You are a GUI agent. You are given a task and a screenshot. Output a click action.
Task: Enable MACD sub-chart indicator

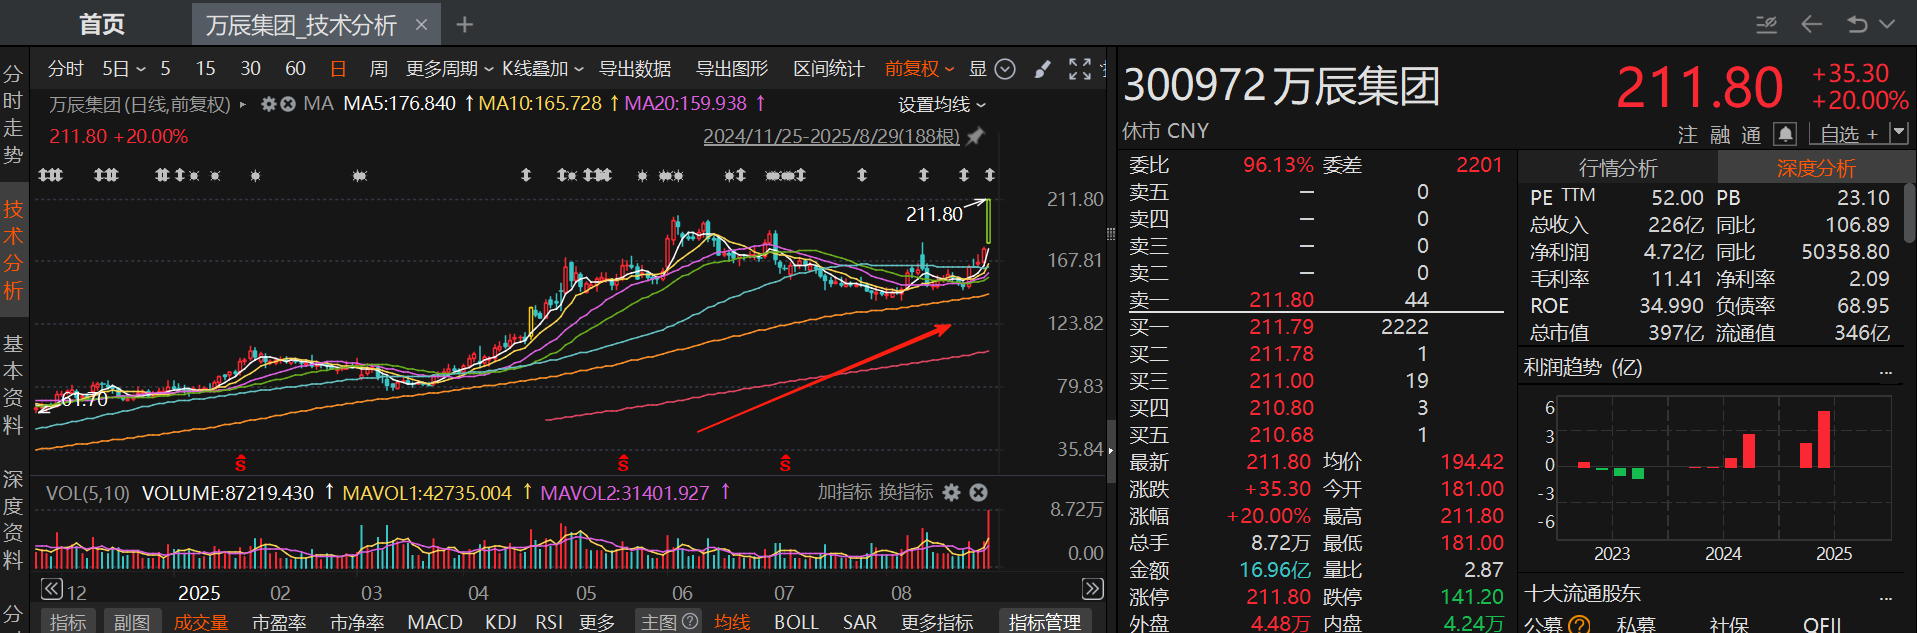[435, 622]
